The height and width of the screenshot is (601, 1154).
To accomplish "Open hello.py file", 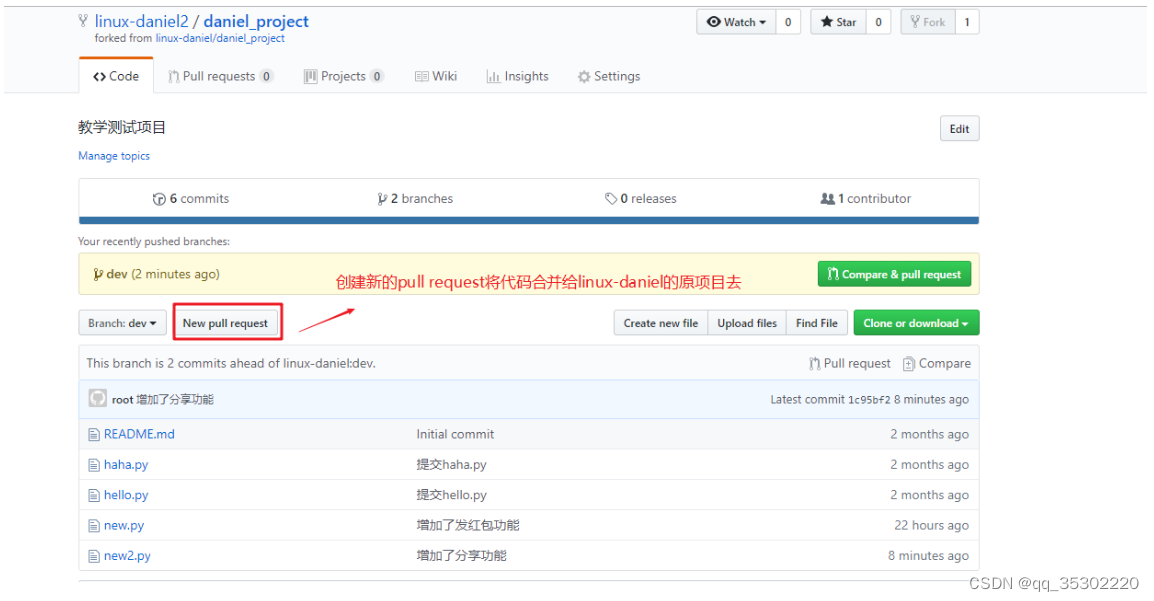I will (126, 495).
